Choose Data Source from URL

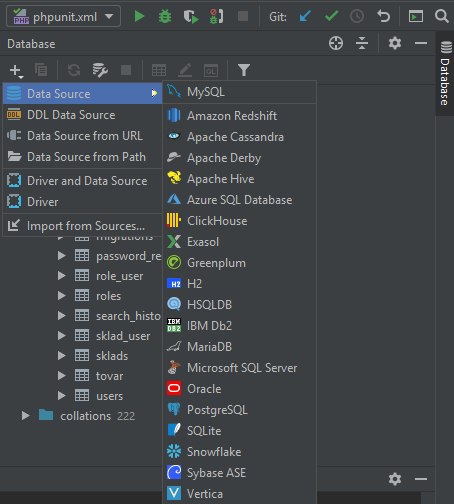[x=82, y=136]
